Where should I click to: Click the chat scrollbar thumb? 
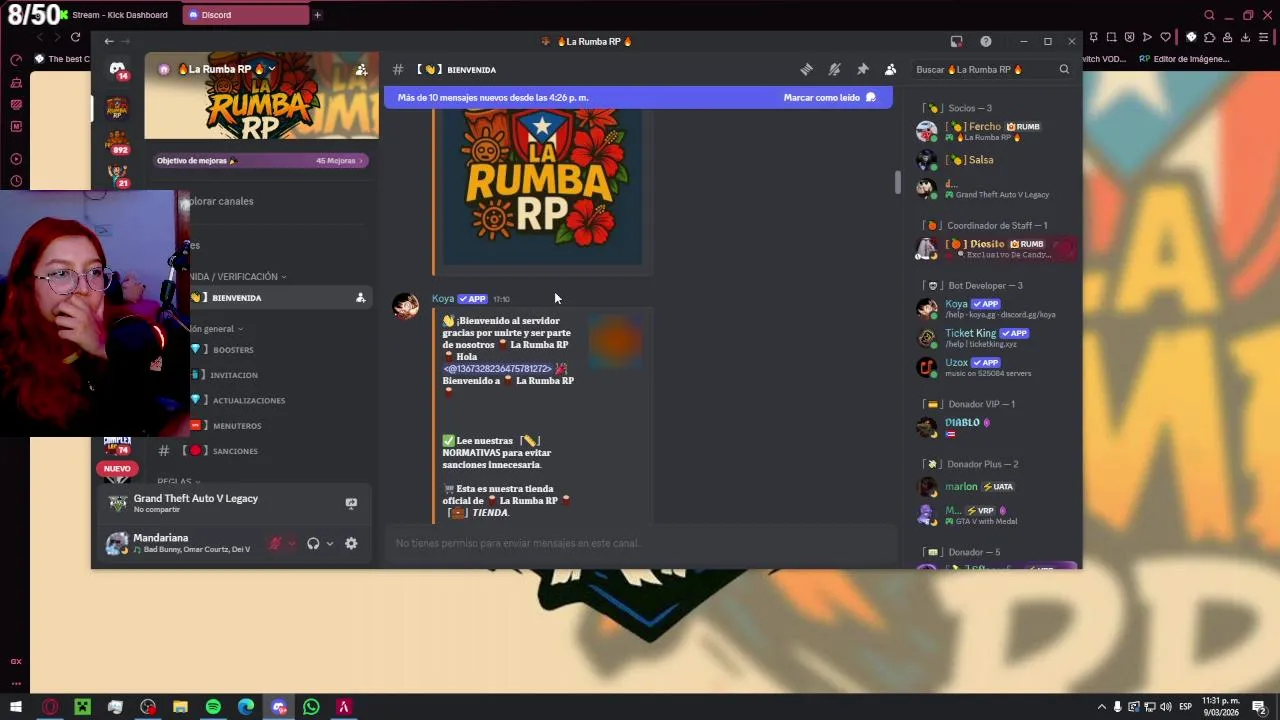(x=897, y=183)
